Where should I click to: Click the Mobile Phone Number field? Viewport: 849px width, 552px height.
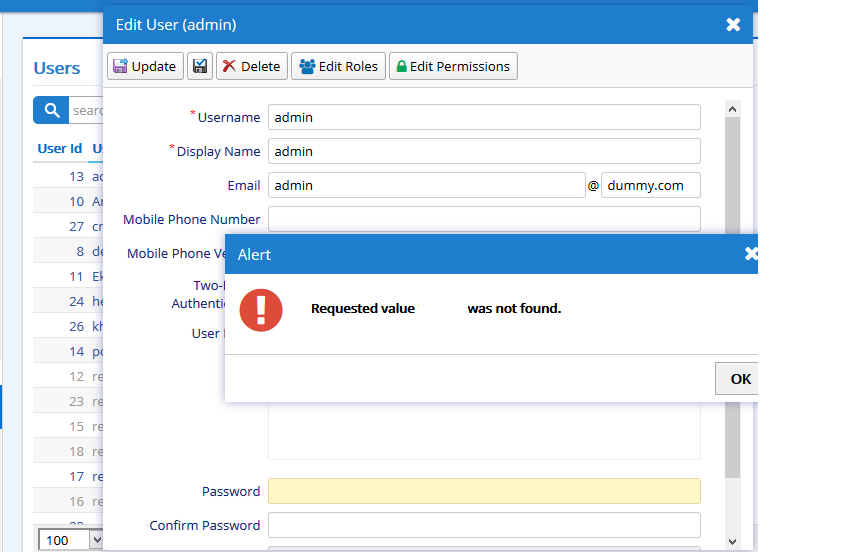pyautogui.click(x=484, y=219)
